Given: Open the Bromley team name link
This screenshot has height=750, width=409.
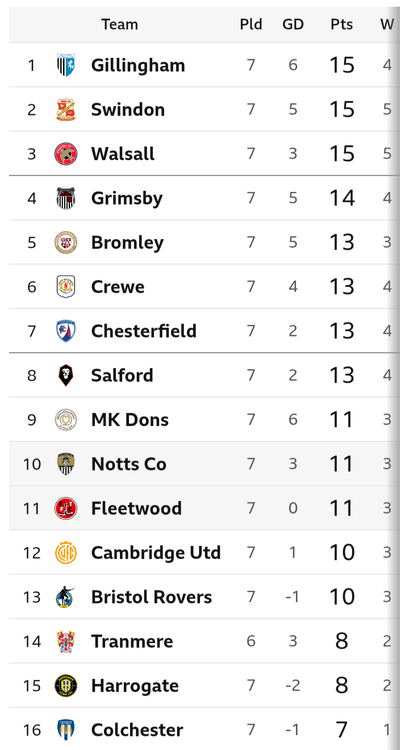Looking at the screenshot, I should (x=127, y=243).
